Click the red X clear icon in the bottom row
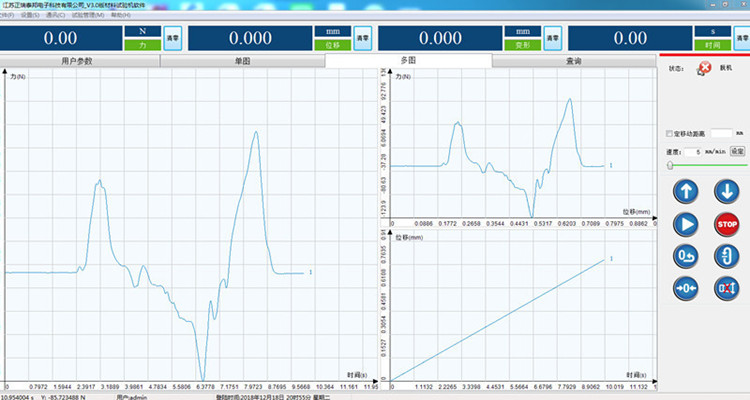Image resolution: width=750 pixels, height=400 pixels. 724,288
